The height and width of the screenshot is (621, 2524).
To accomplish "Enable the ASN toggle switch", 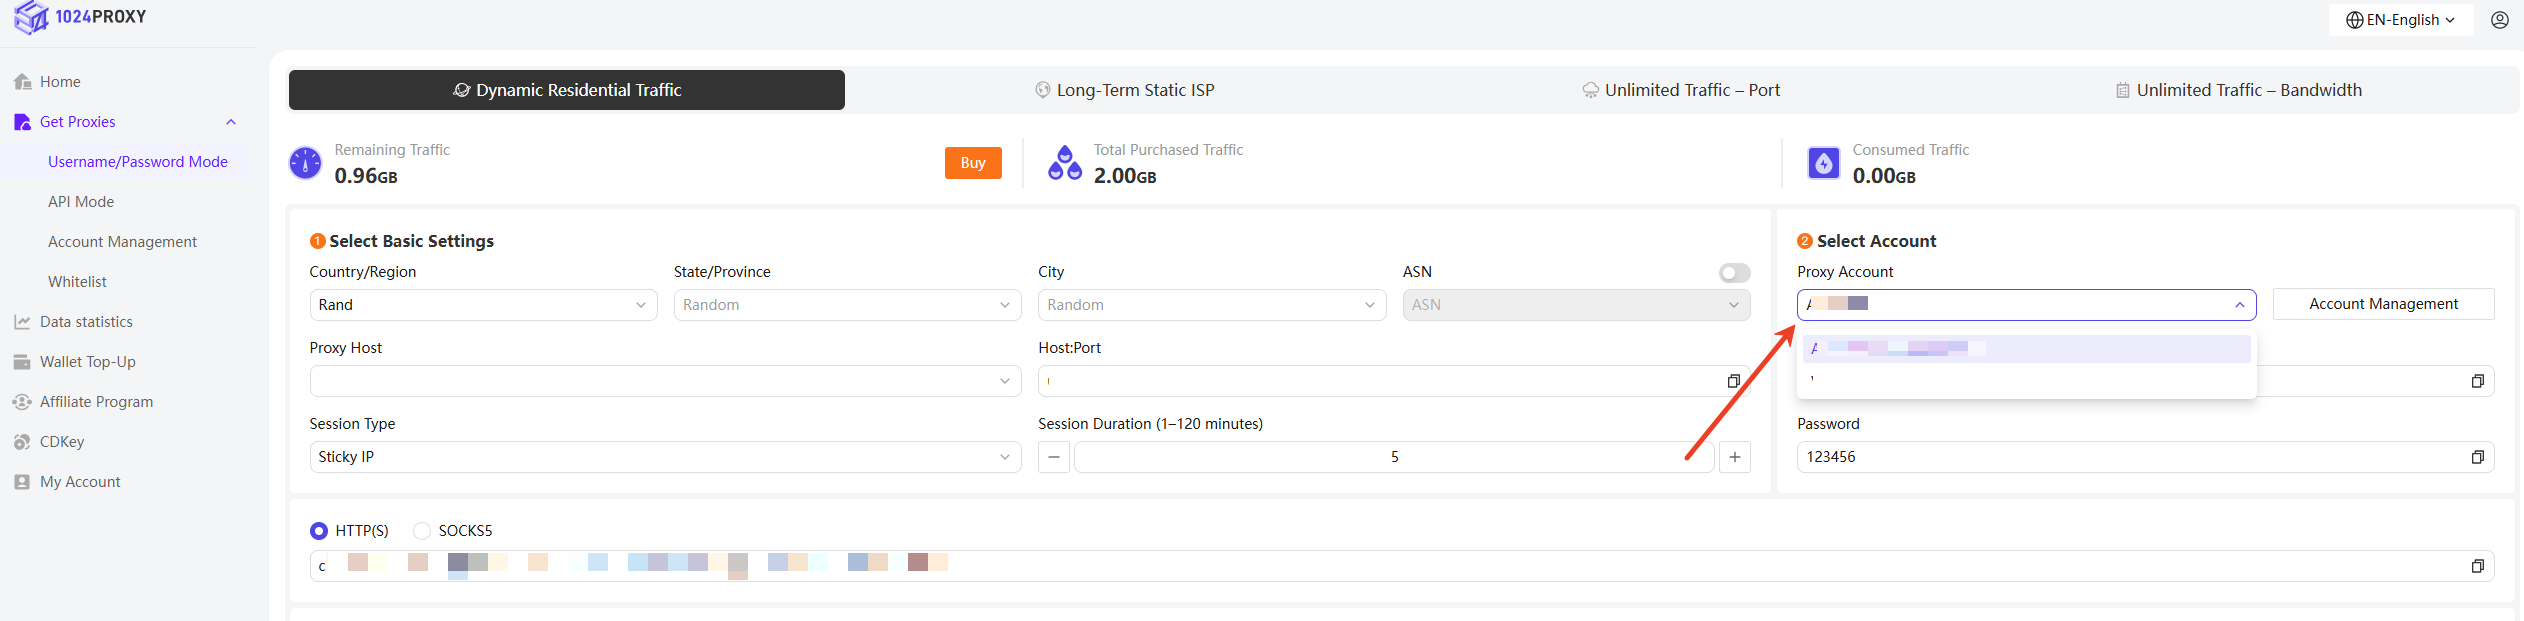I will (x=1734, y=273).
